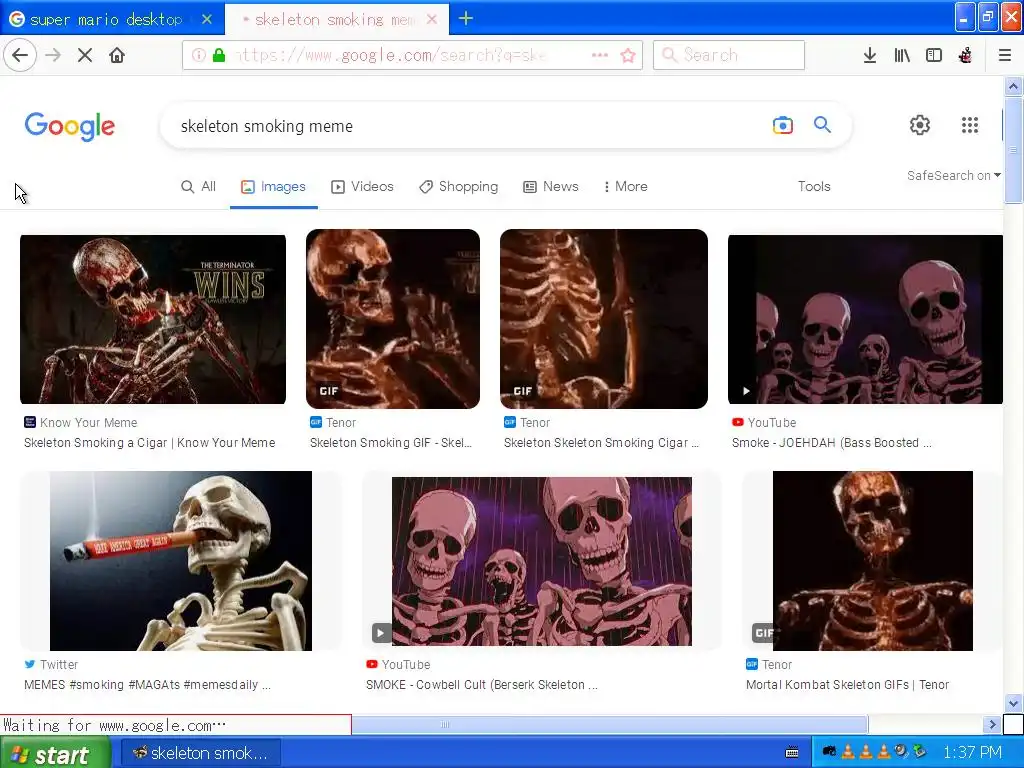The height and width of the screenshot is (768, 1024).
Task: Switch to Videos results
Action: (x=362, y=187)
